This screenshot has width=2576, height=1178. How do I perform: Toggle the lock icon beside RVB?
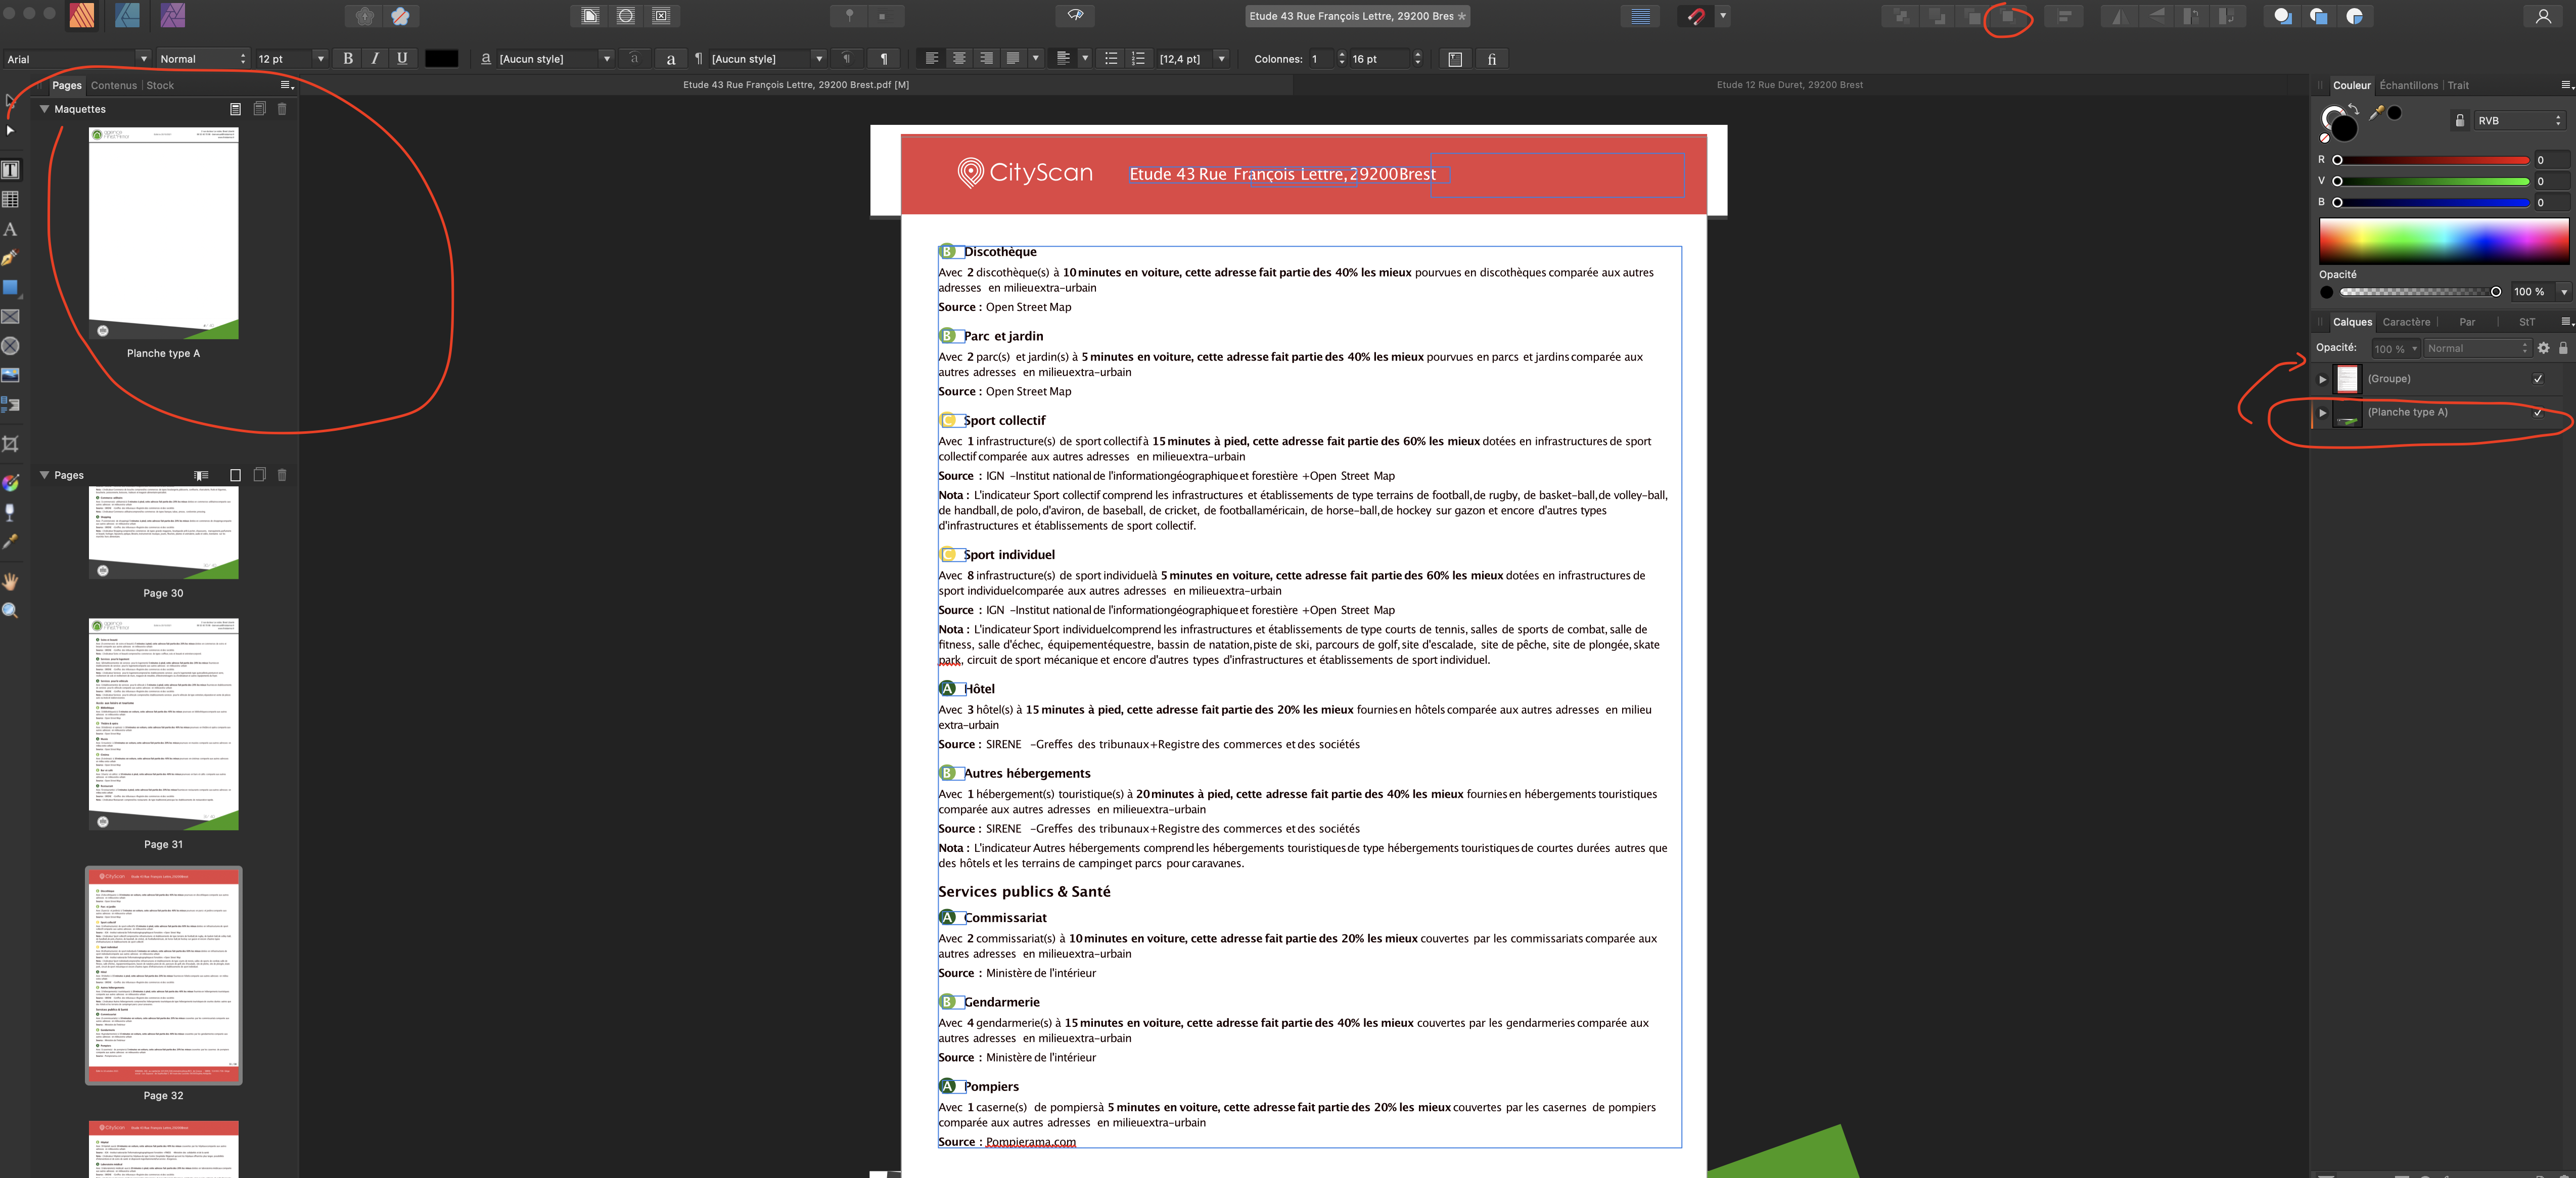[x=2460, y=121]
